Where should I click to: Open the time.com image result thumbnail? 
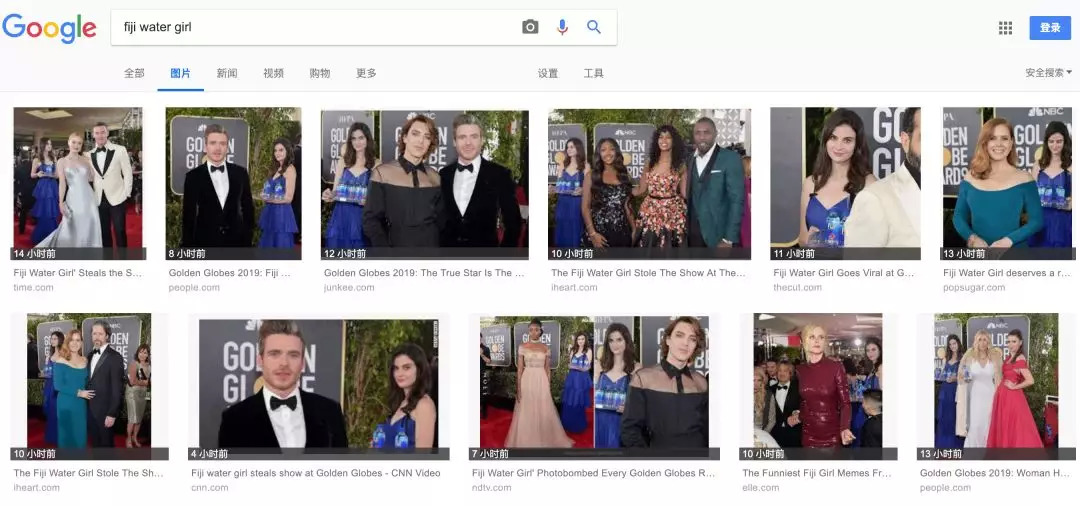click(78, 183)
